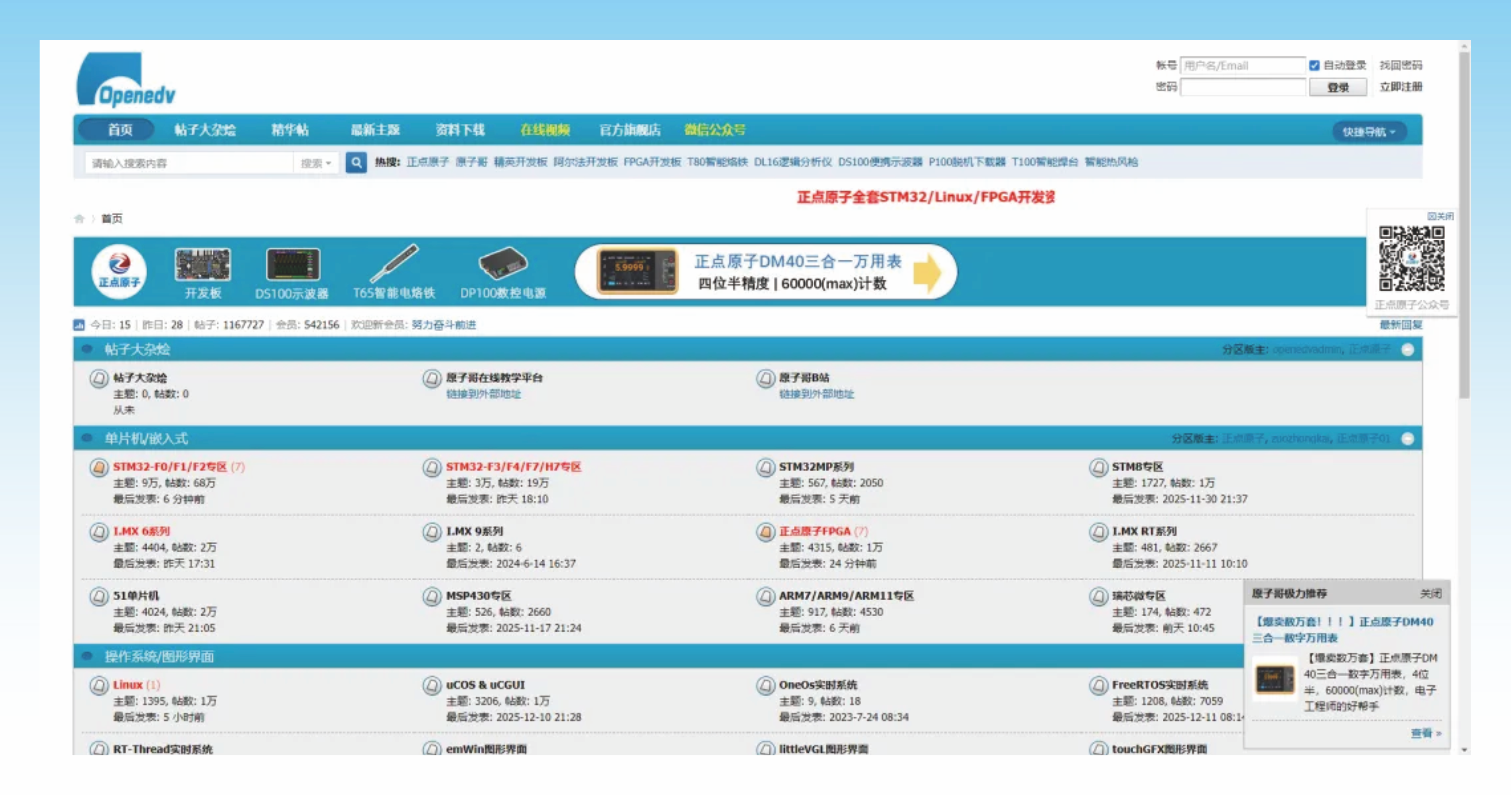
Task: Go to the 精华帖 nav tab
Action: (290, 130)
